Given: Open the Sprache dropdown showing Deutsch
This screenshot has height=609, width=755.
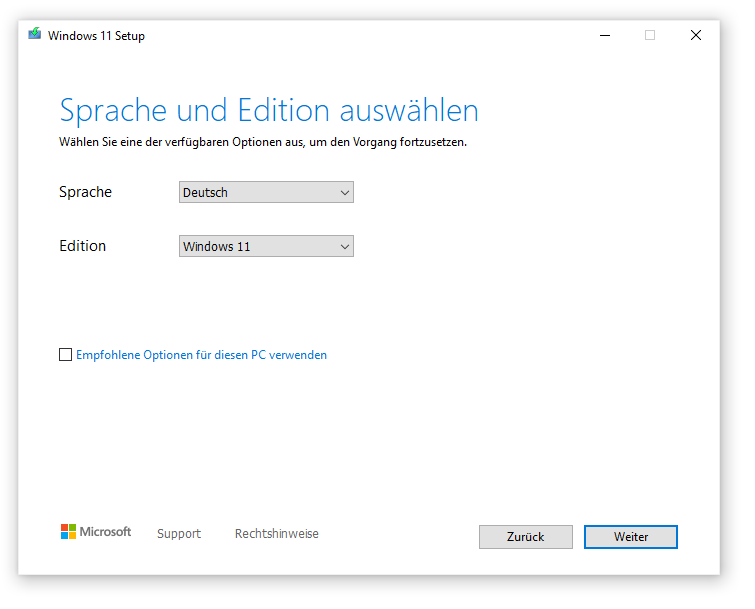Looking at the screenshot, I should click(266, 192).
